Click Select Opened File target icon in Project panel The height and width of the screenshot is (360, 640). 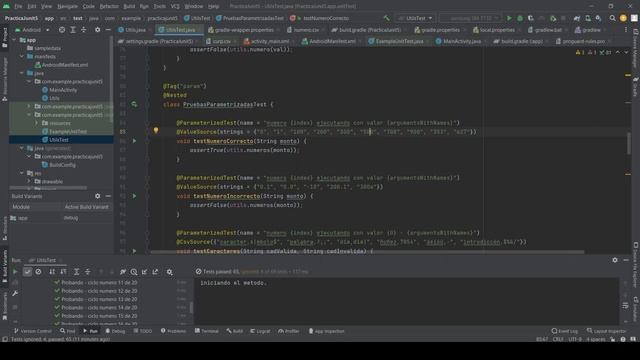point(62,30)
